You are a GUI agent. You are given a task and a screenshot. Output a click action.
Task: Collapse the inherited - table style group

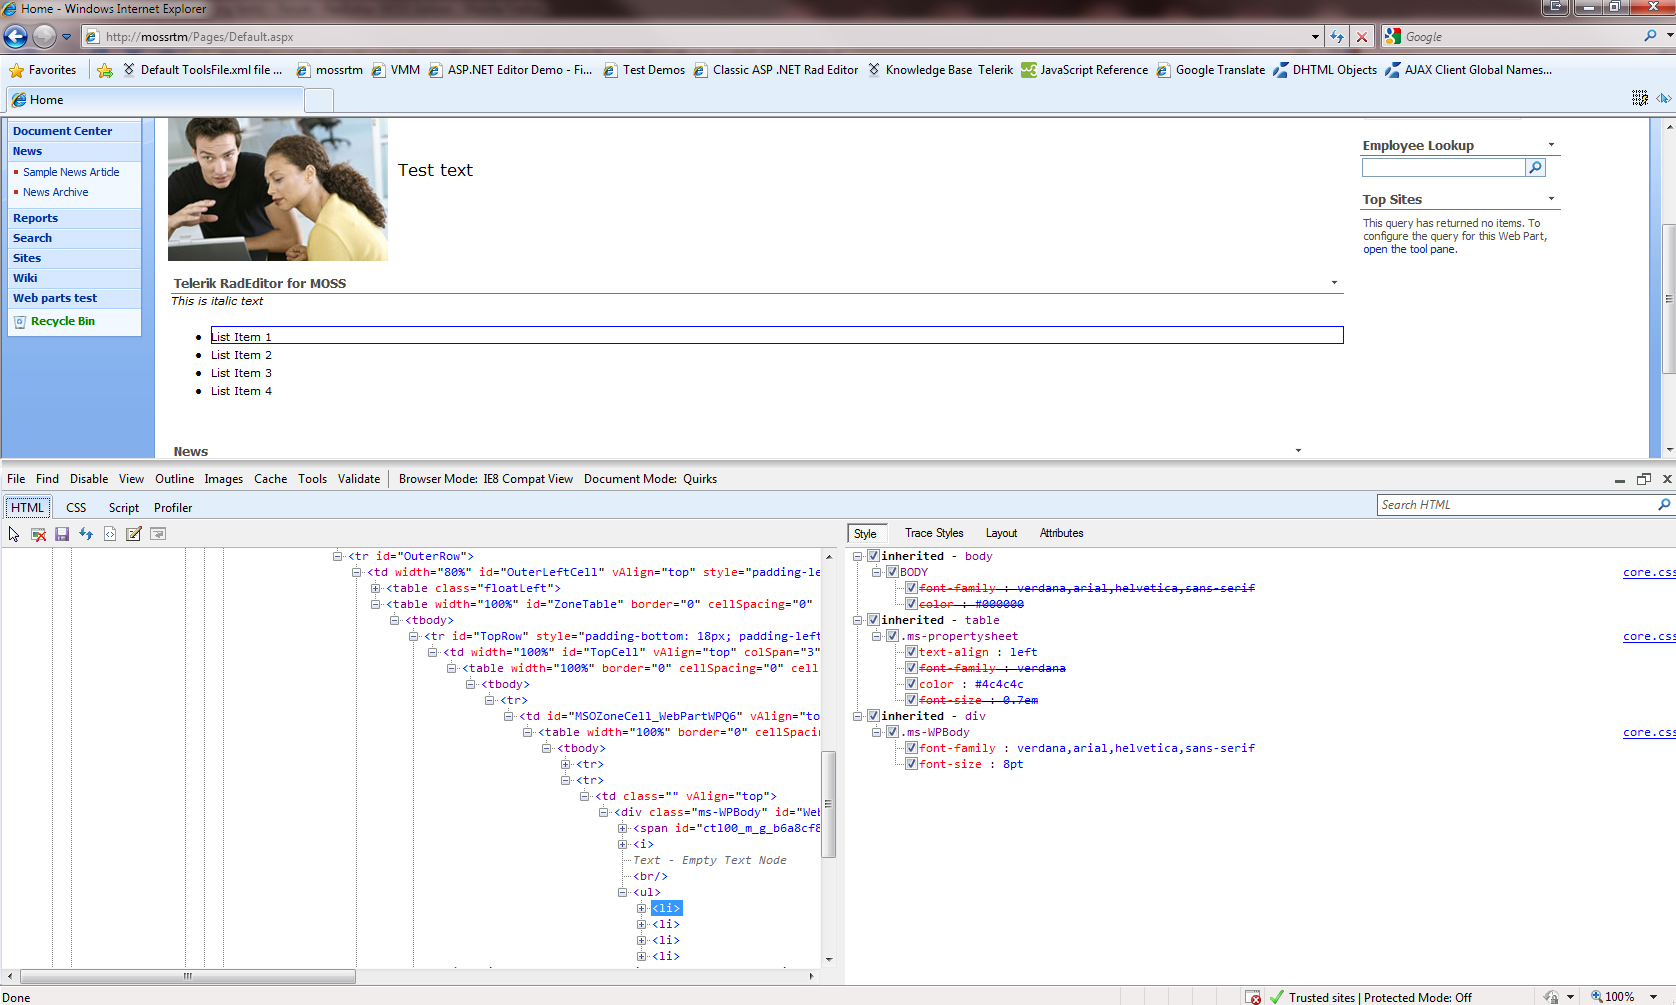pos(858,620)
